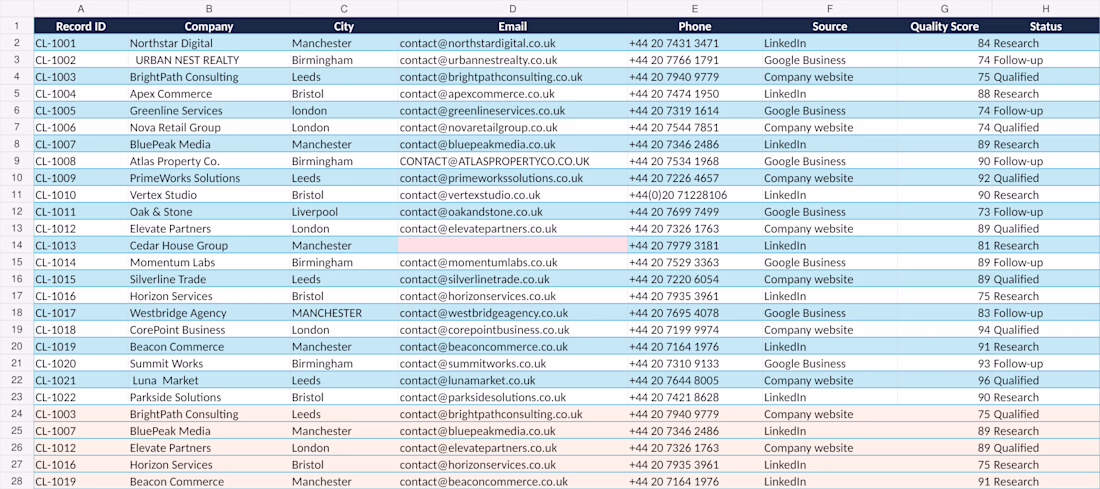Select cell 'CL-1001'
This screenshot has height=489, width=1100.
[x=81, y=43]
